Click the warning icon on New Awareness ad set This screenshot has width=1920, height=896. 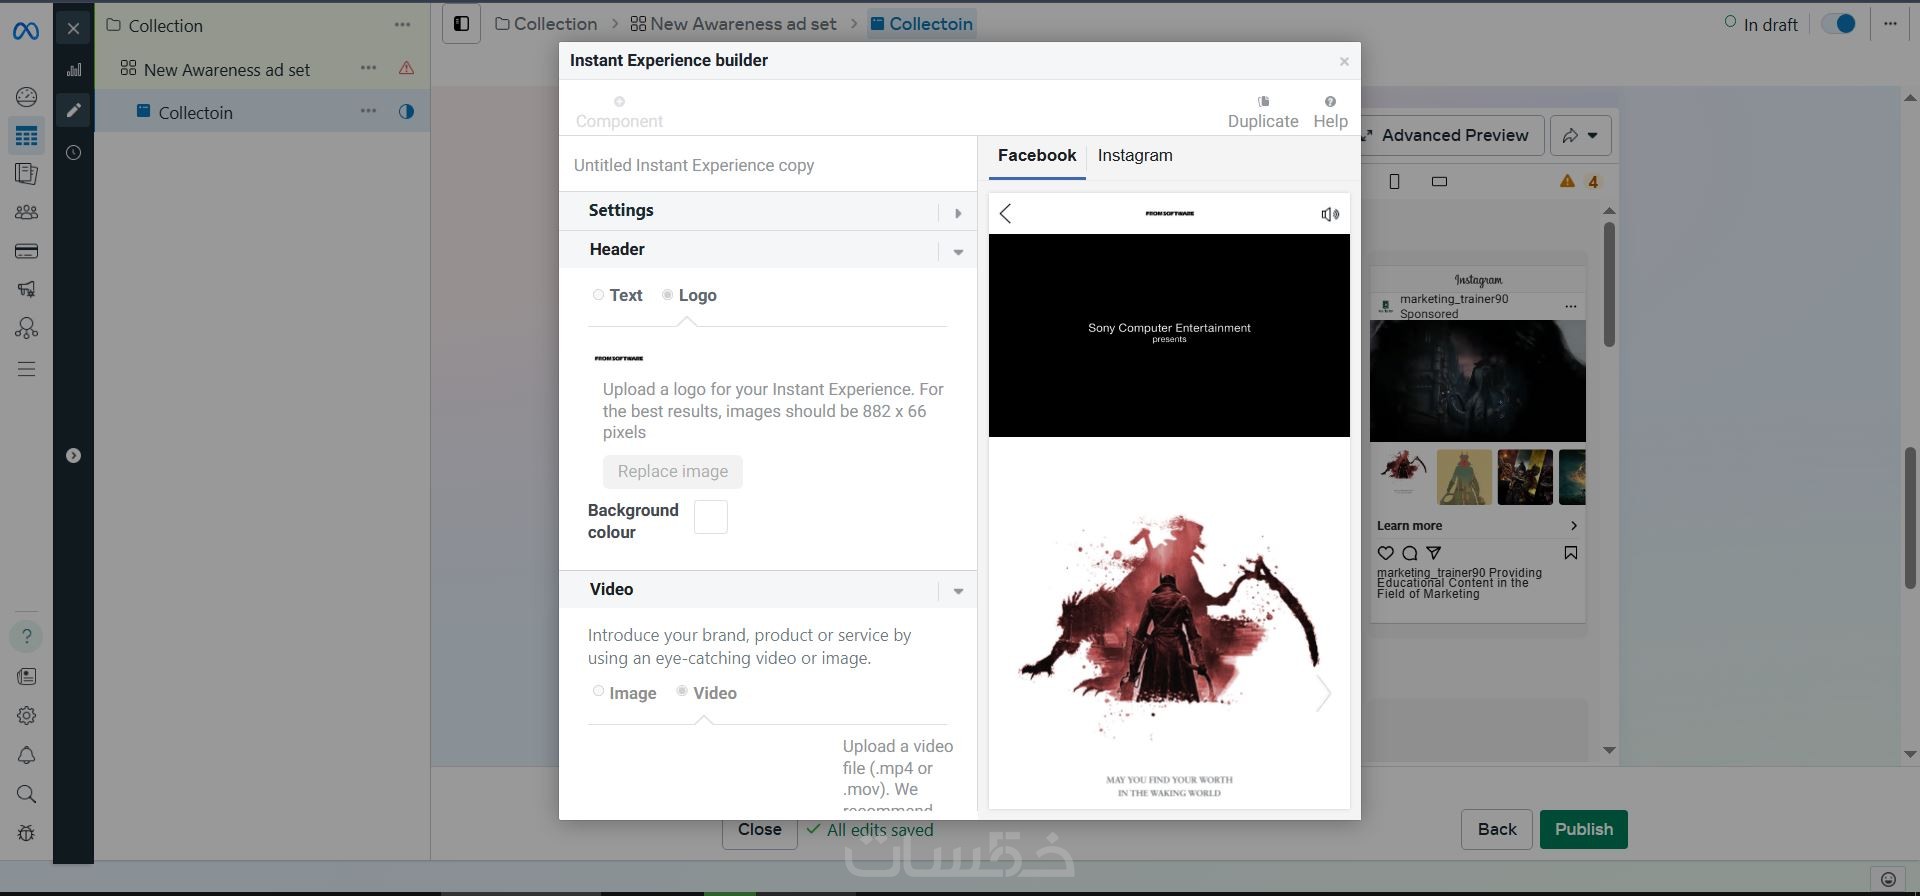tap(406, 68)
